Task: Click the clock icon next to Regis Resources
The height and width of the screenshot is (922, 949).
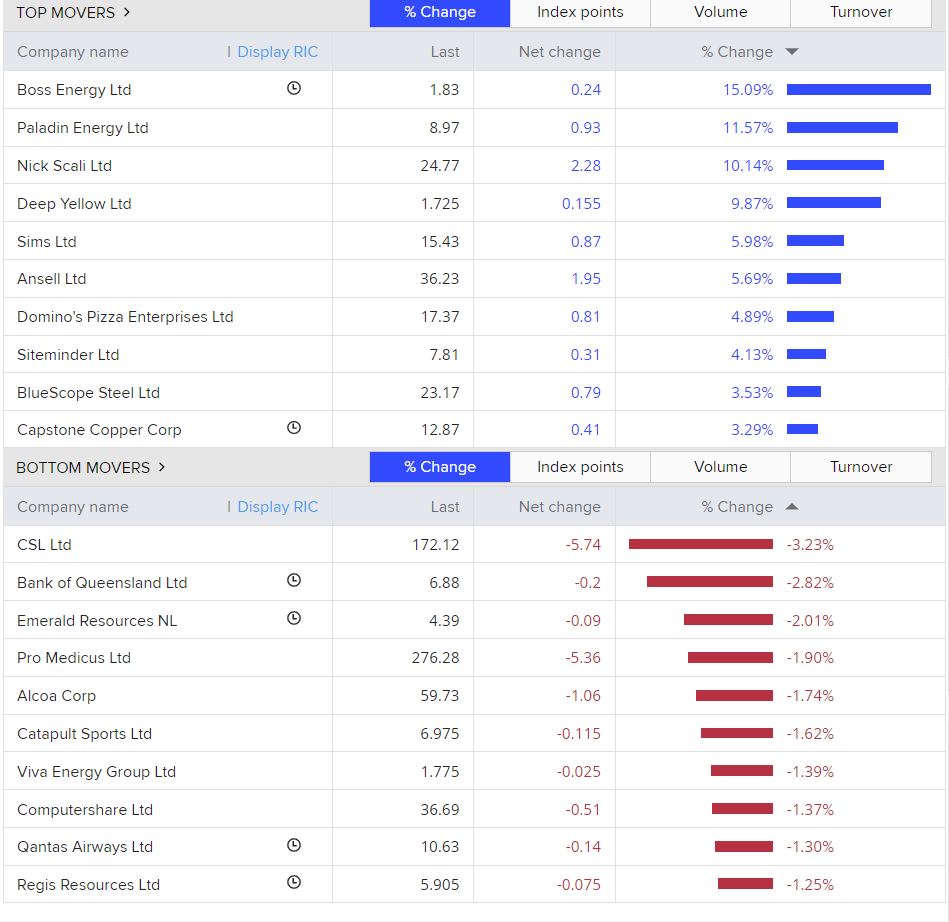Action: tap(293, 883)
